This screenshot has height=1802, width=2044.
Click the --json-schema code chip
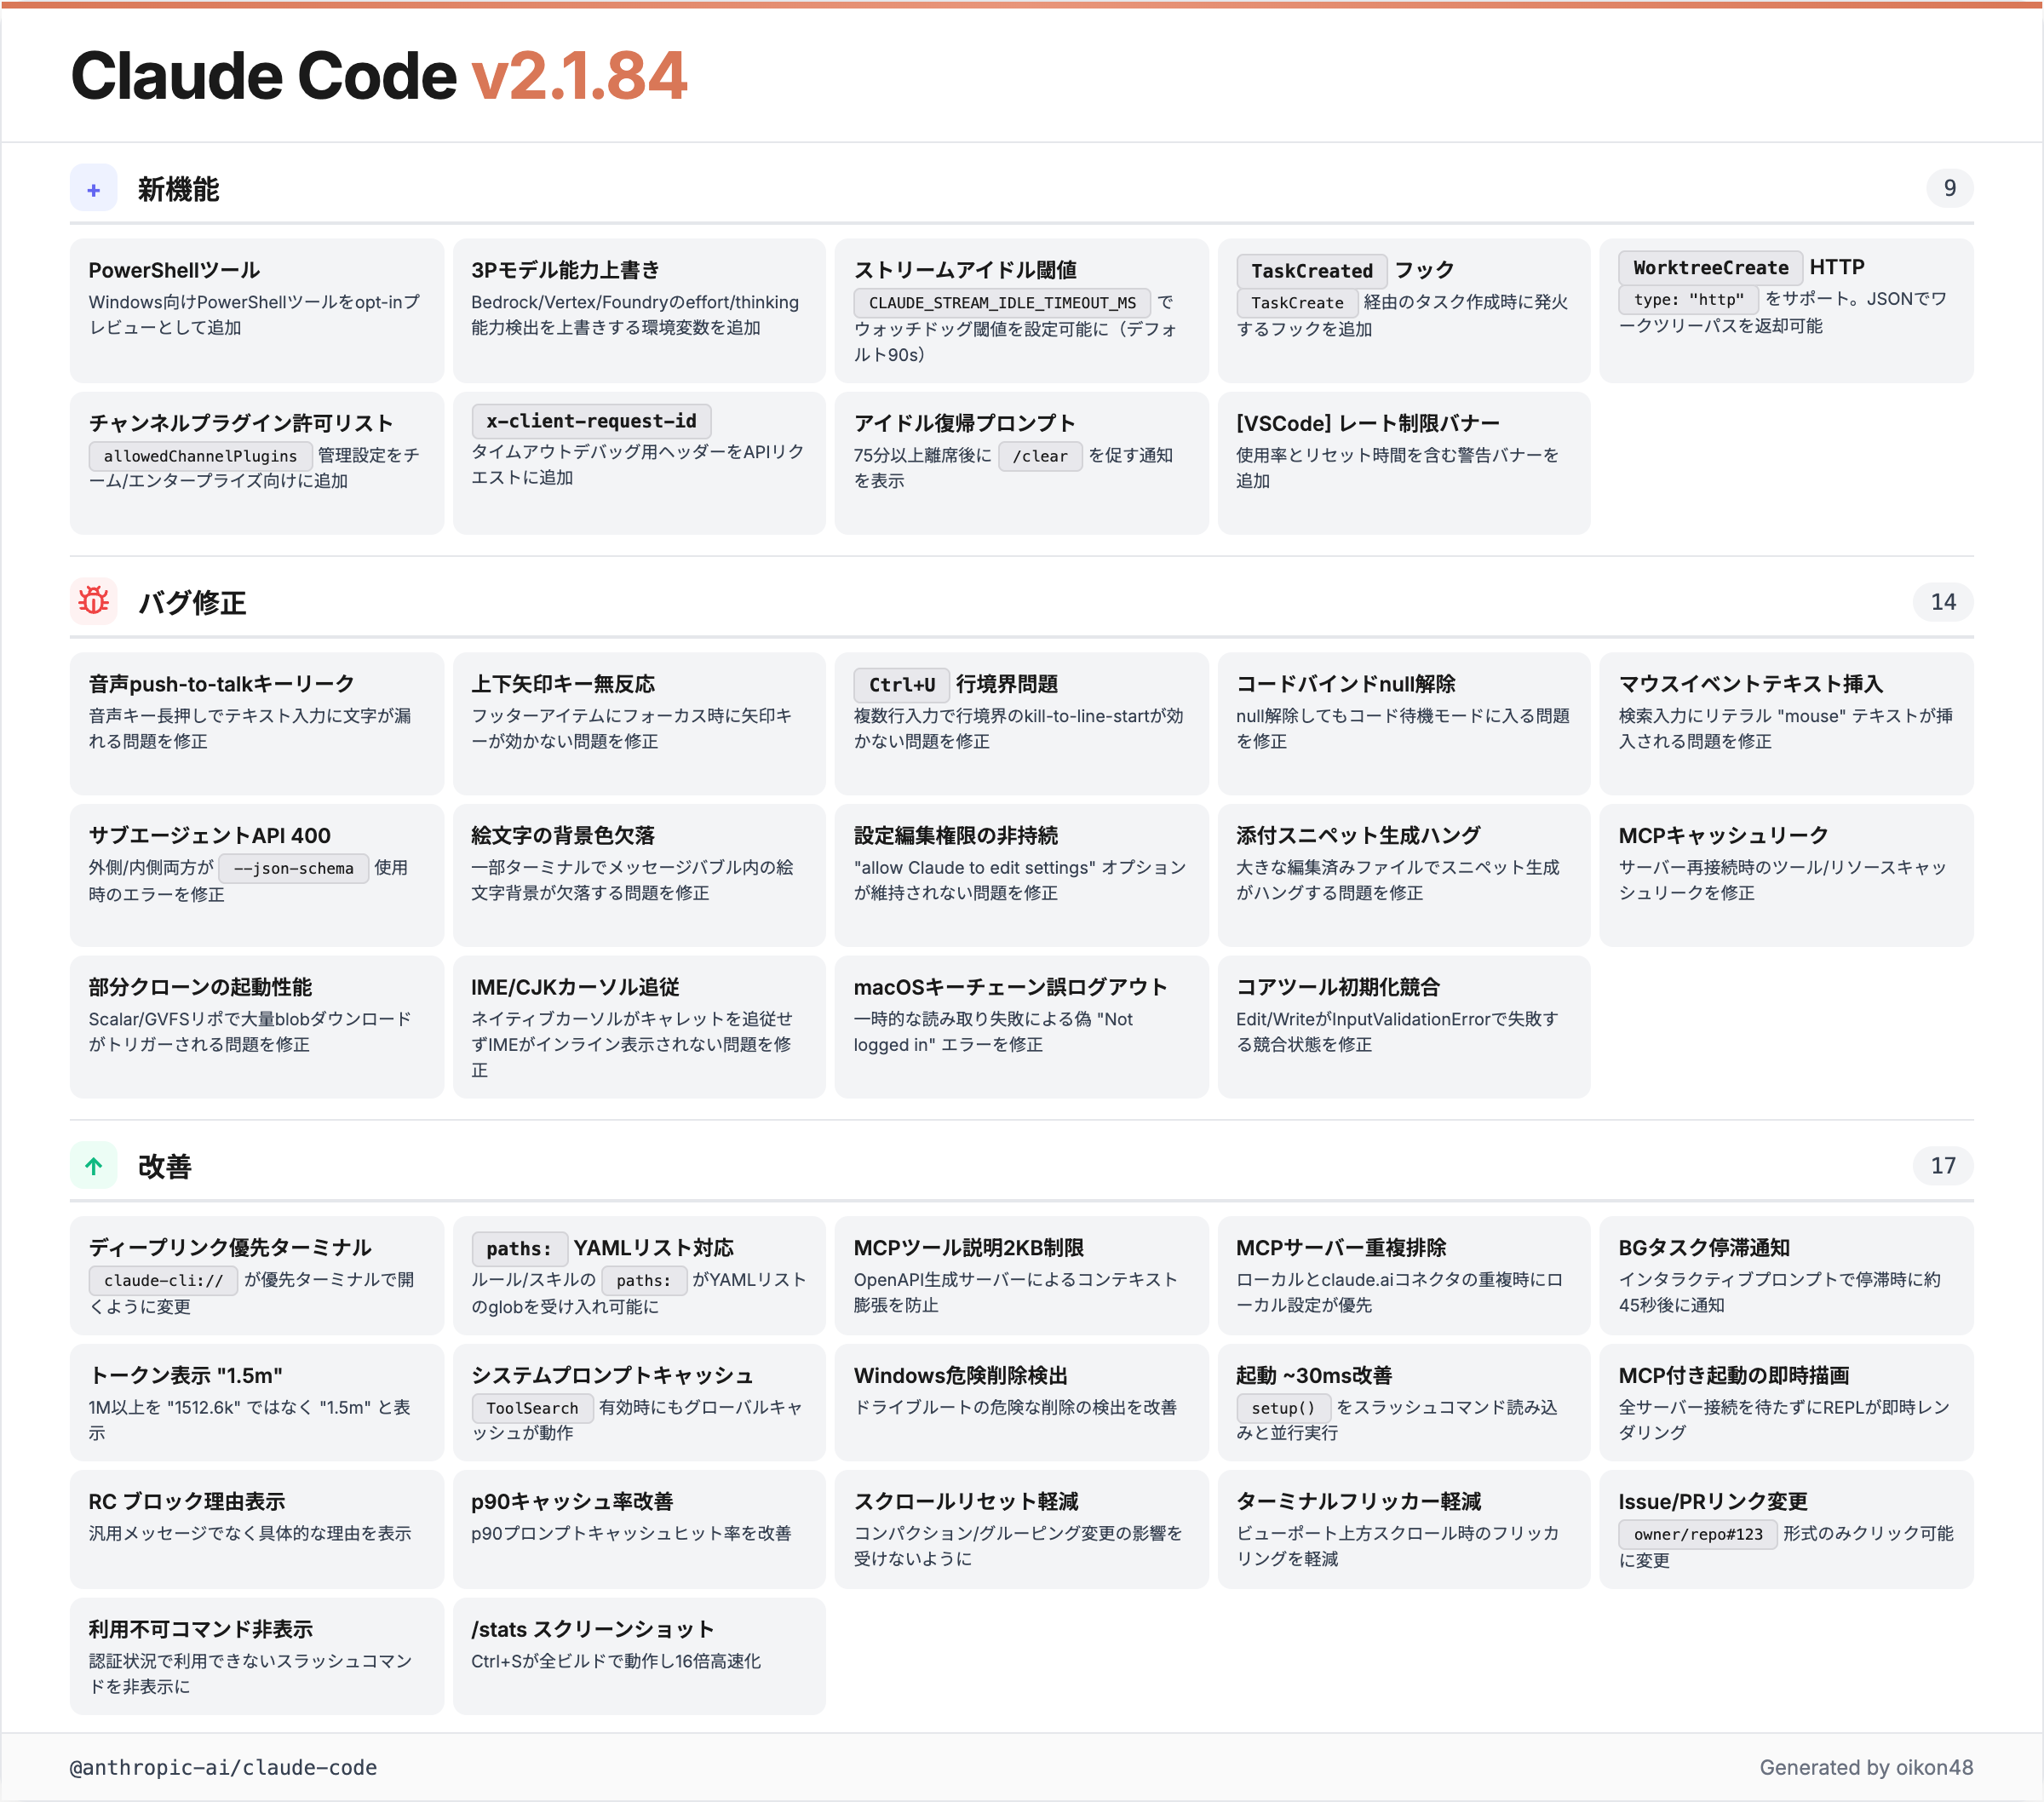(293, 868)
